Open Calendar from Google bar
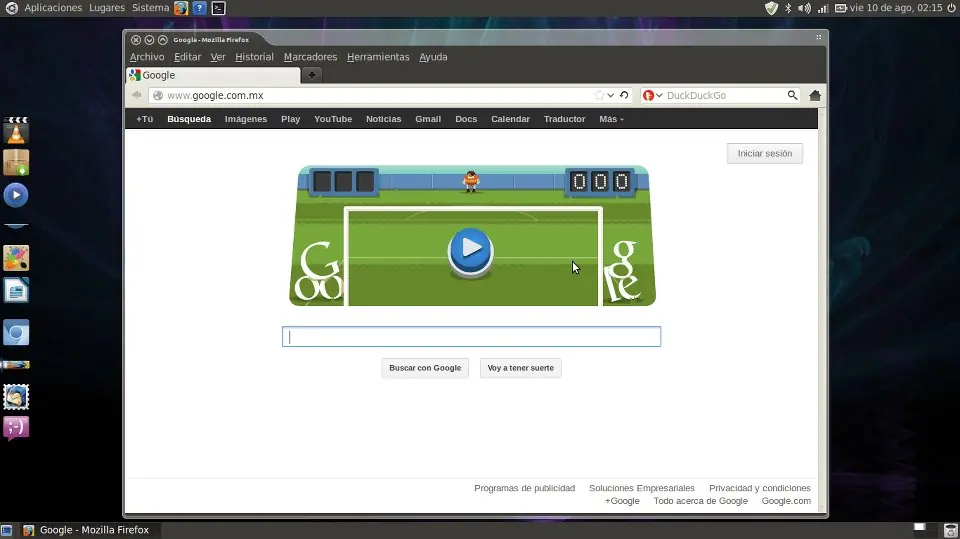The height and width of the screenshot is (539, 960). point(510,119)
